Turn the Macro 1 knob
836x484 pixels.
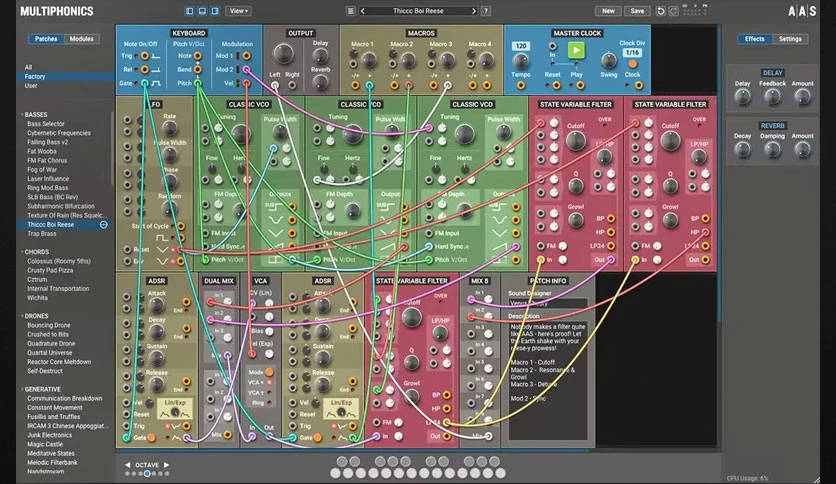point(369,60)
